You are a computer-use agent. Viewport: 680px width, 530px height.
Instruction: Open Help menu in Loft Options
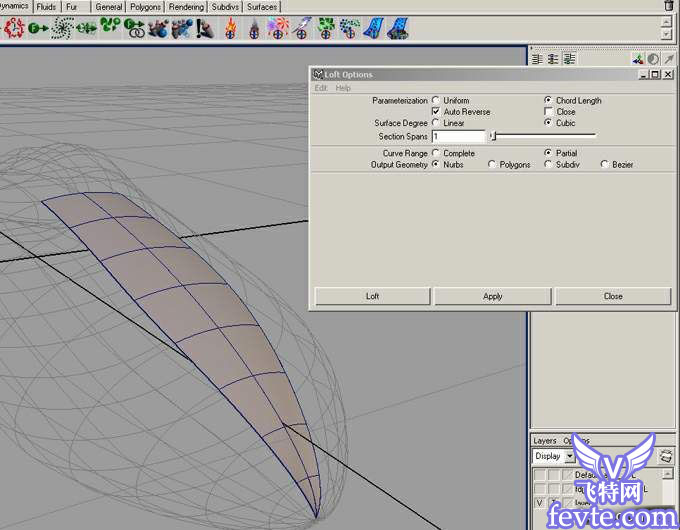343,88
